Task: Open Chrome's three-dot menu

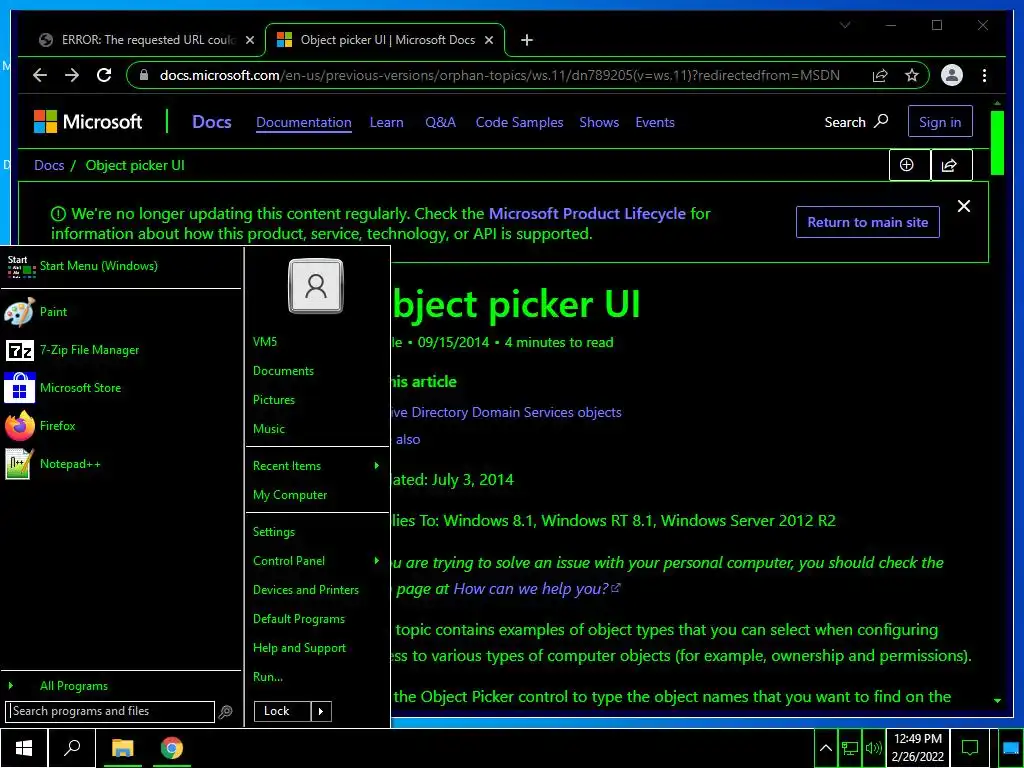Action: (x=984, y=75)
